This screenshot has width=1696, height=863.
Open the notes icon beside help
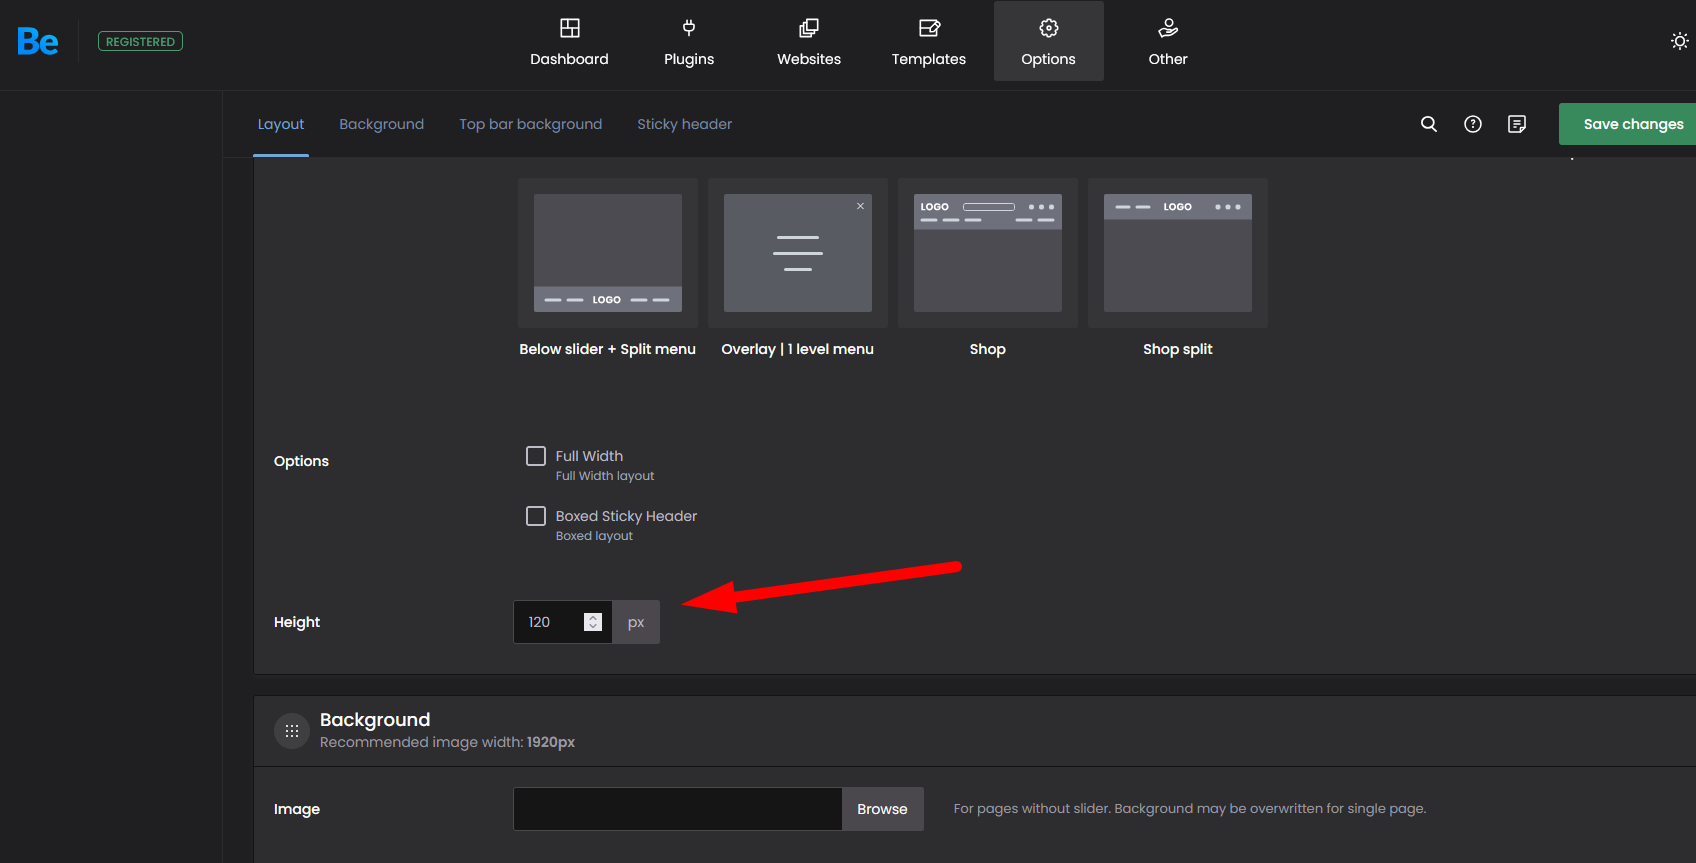coord(1517,124)
